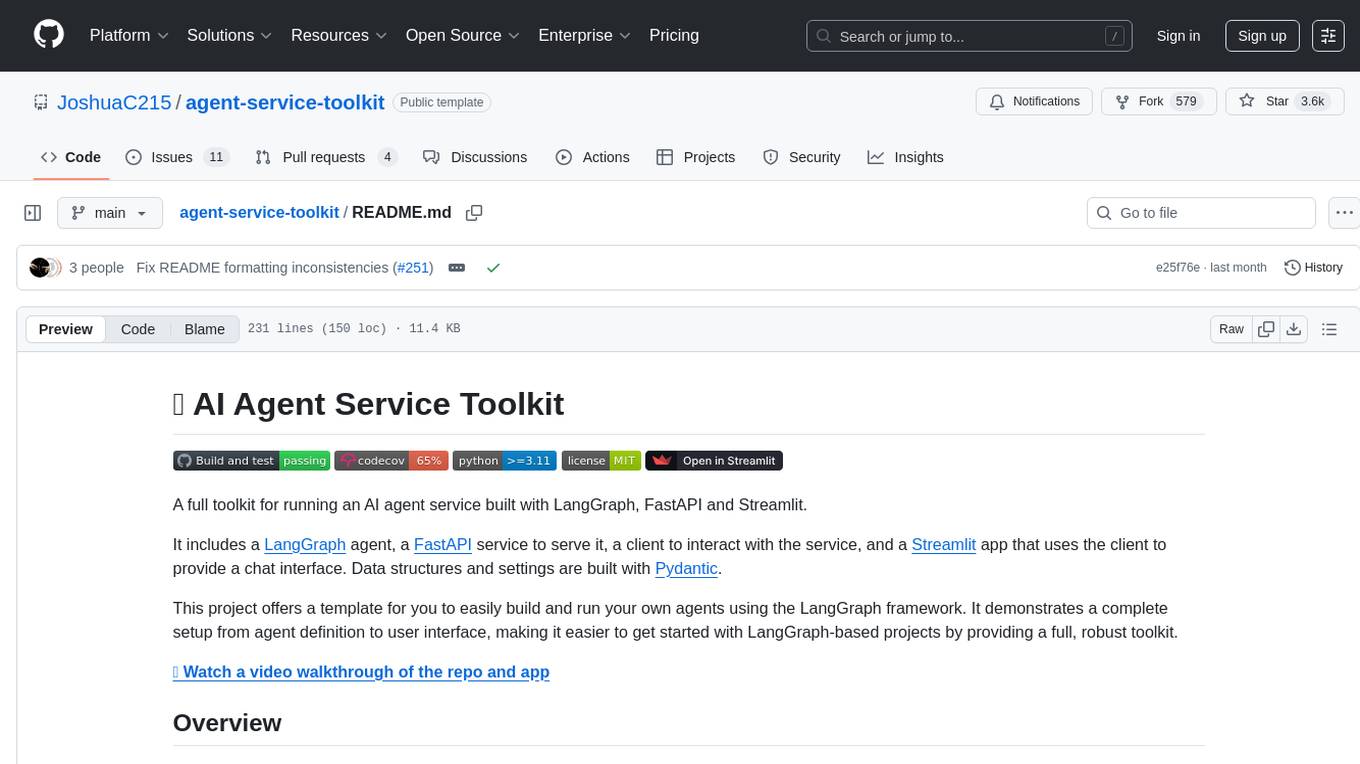The width and height of the screenshot is (1360, 764).
Task: Follow the Pydantic hyperlink
Action: [686, 568]
